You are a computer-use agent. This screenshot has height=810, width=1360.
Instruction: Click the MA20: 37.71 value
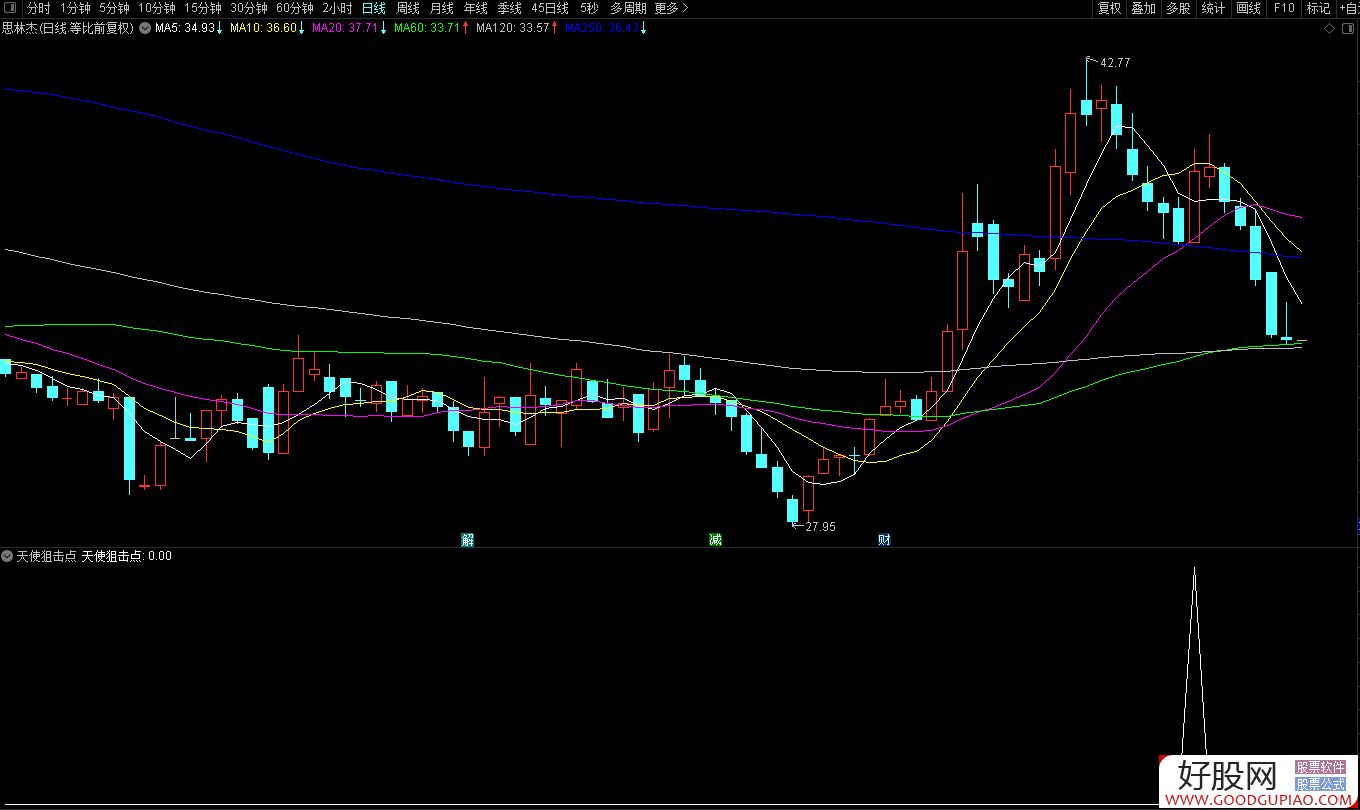tap(345, 28)
